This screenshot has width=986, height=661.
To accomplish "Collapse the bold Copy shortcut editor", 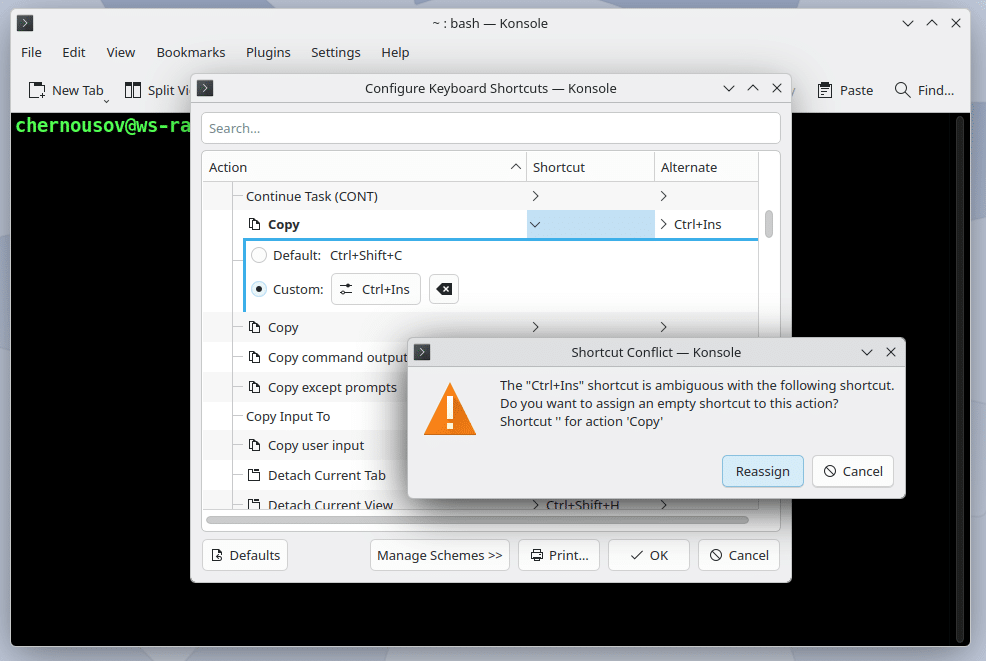I will coord(535,225).
